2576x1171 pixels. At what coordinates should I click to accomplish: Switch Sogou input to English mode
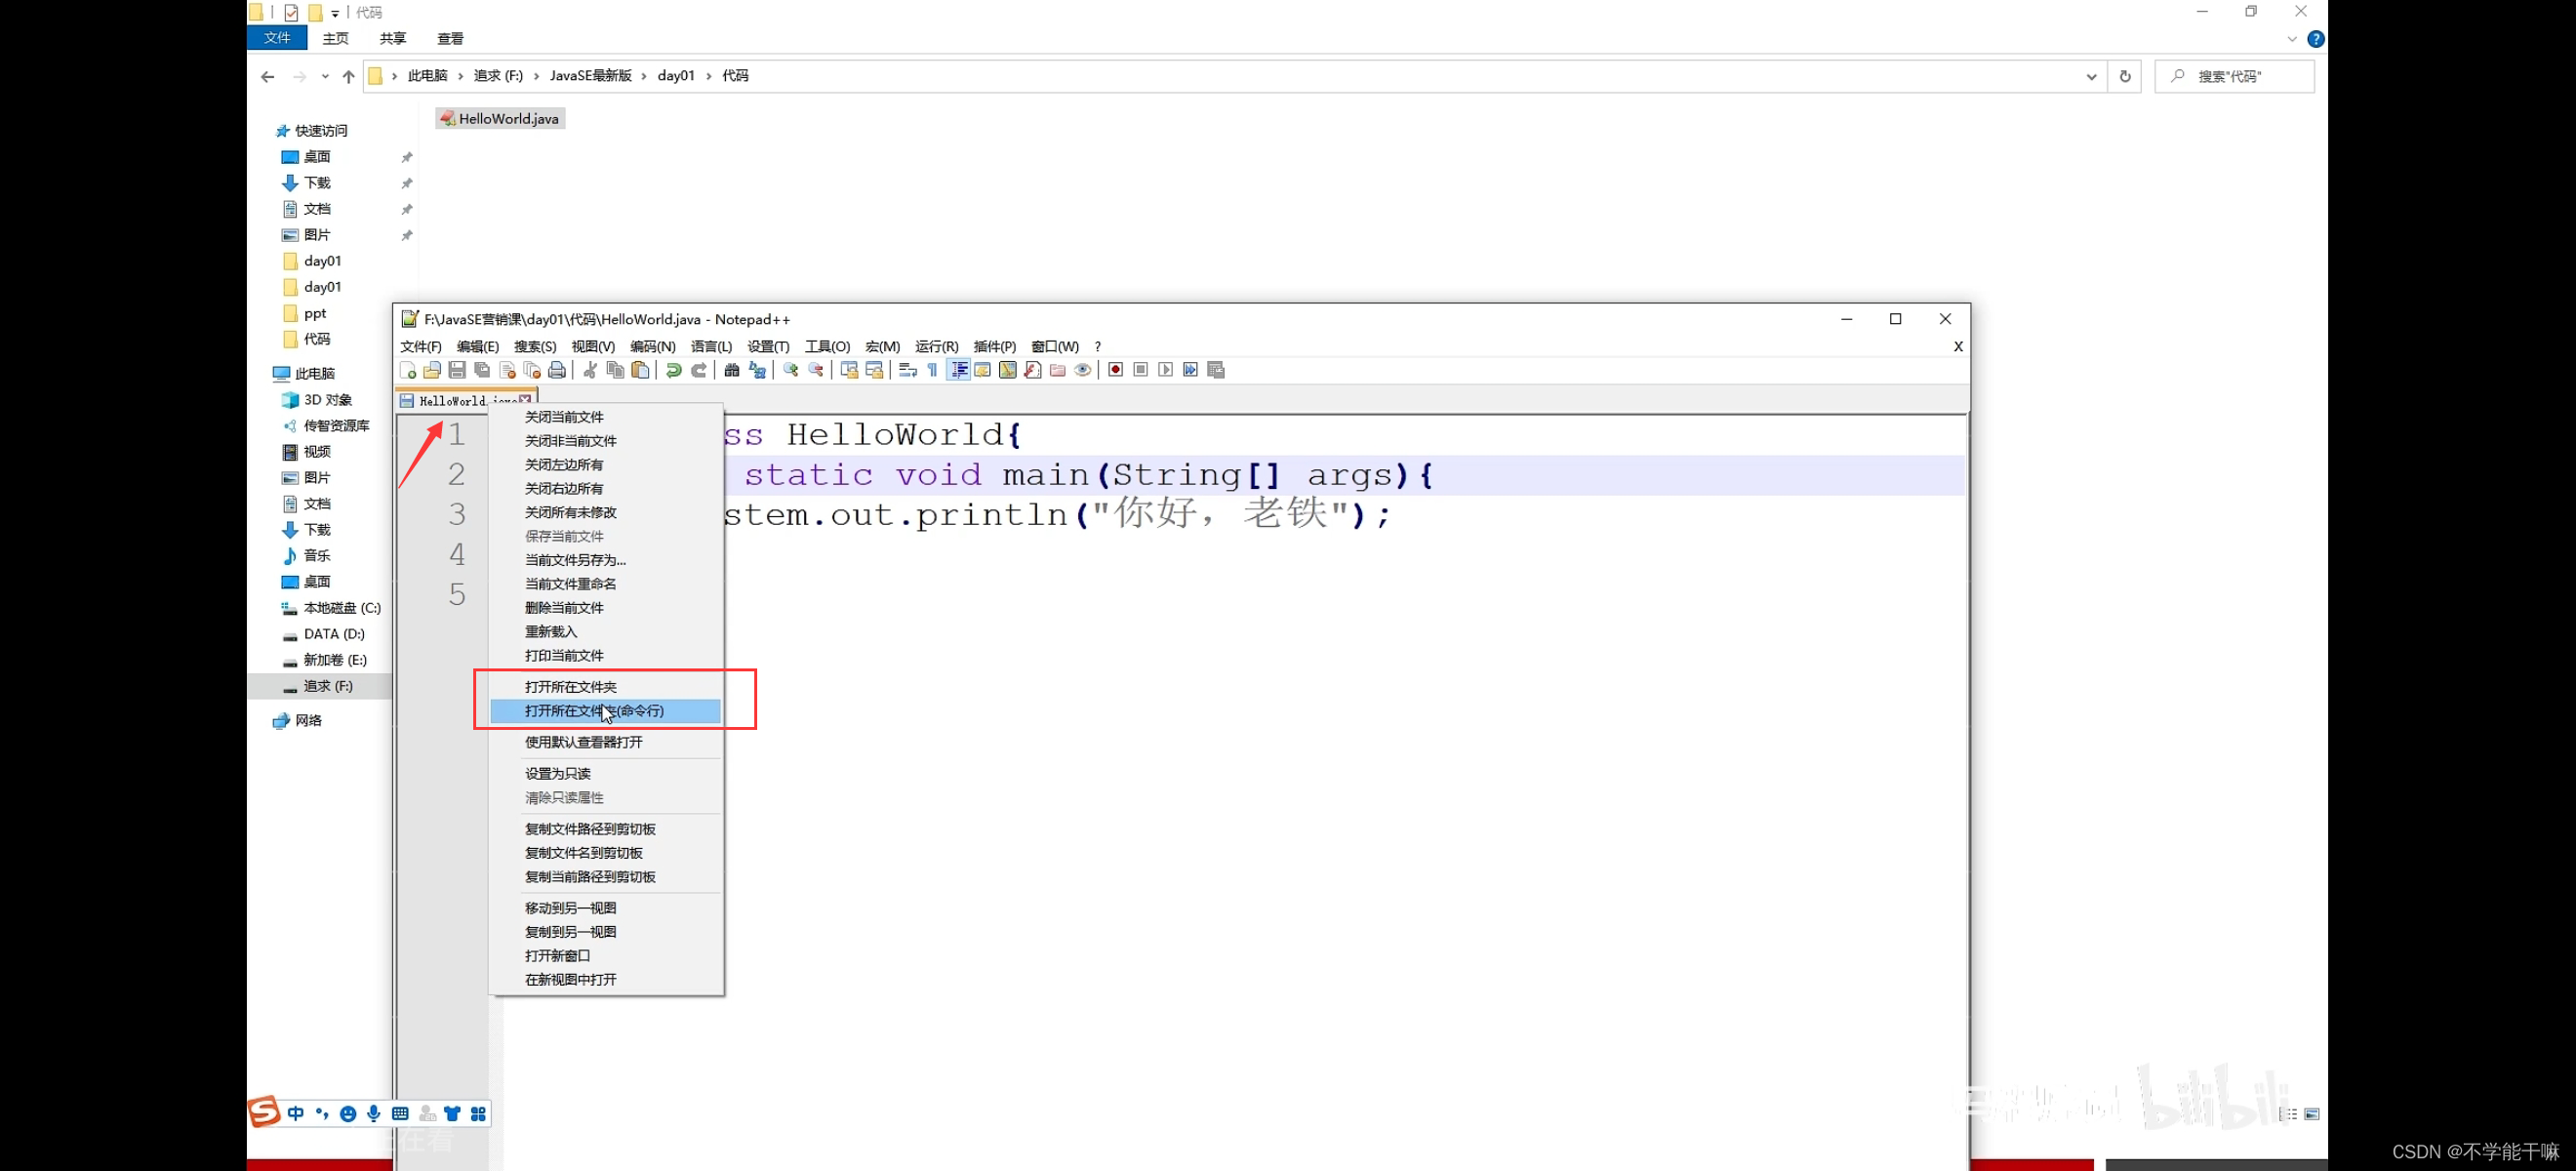tap(296, 1113)
